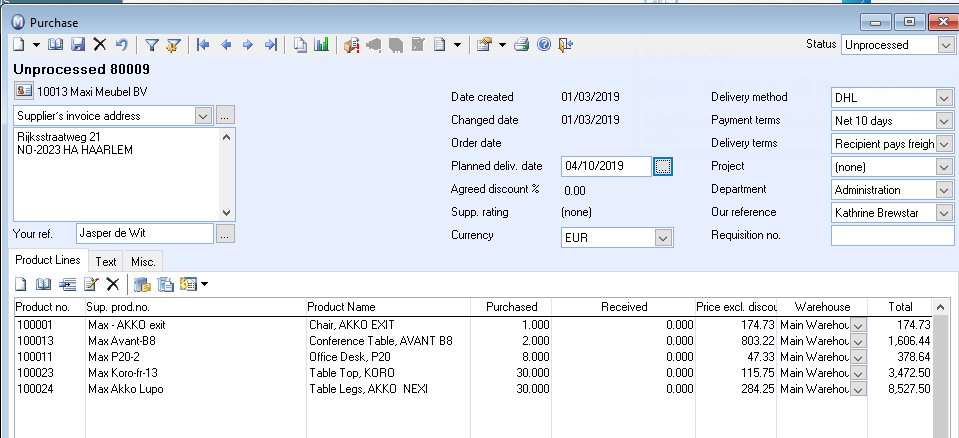Edit product line with the pencil icon

pyautogui.click(x=91, y=284)
